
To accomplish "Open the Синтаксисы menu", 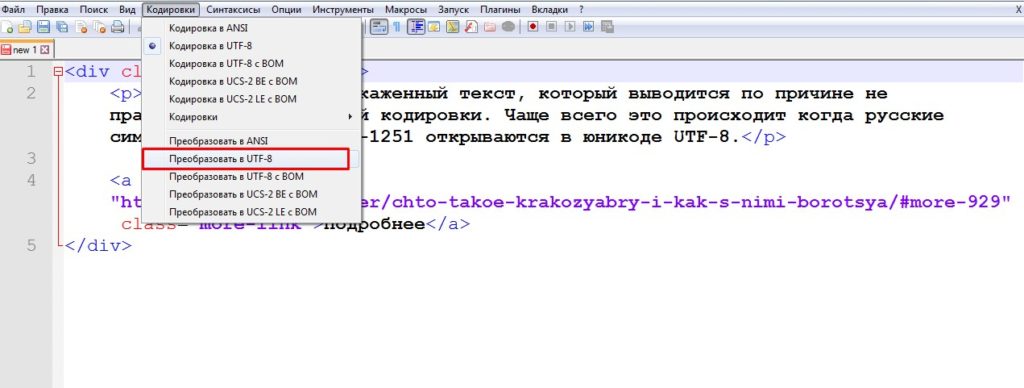I will point(232,10).
